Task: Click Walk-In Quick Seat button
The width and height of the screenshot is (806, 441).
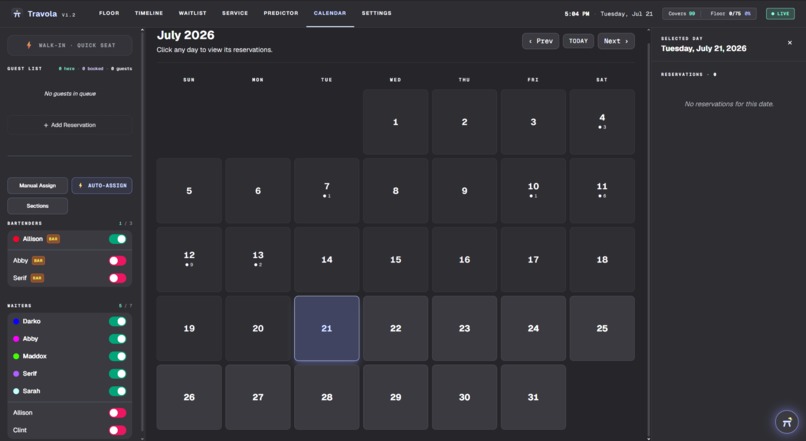Action: point(70,45)
